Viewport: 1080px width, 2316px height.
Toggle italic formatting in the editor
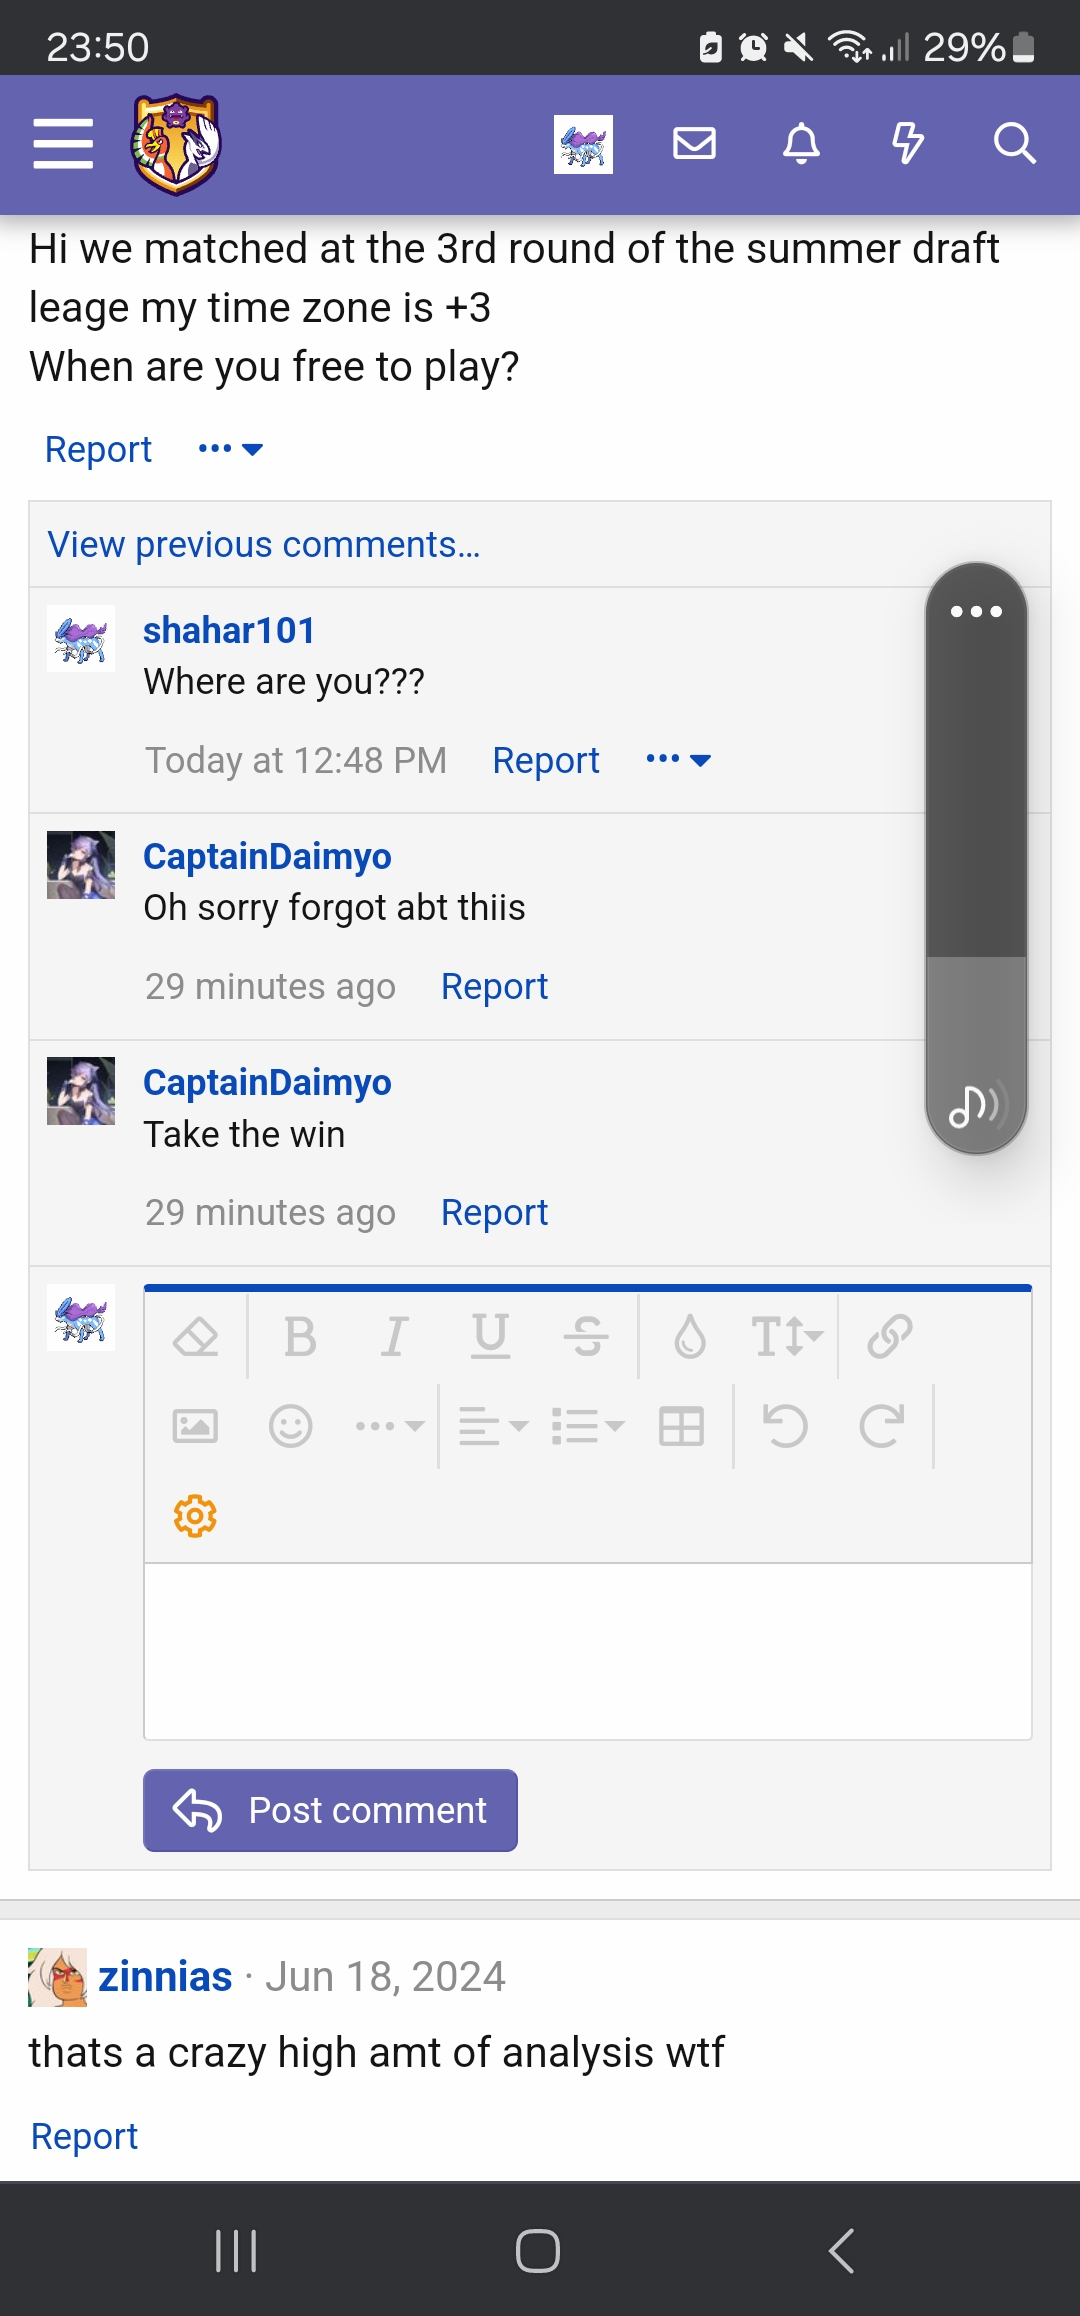[x=395, y=1336]
